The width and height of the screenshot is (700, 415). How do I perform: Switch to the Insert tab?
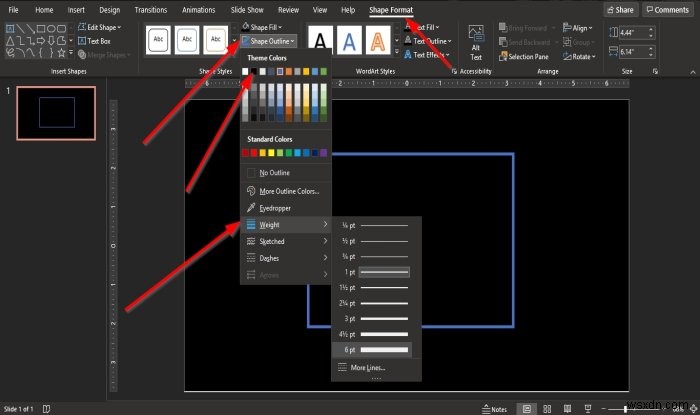(x=76, y=10)
